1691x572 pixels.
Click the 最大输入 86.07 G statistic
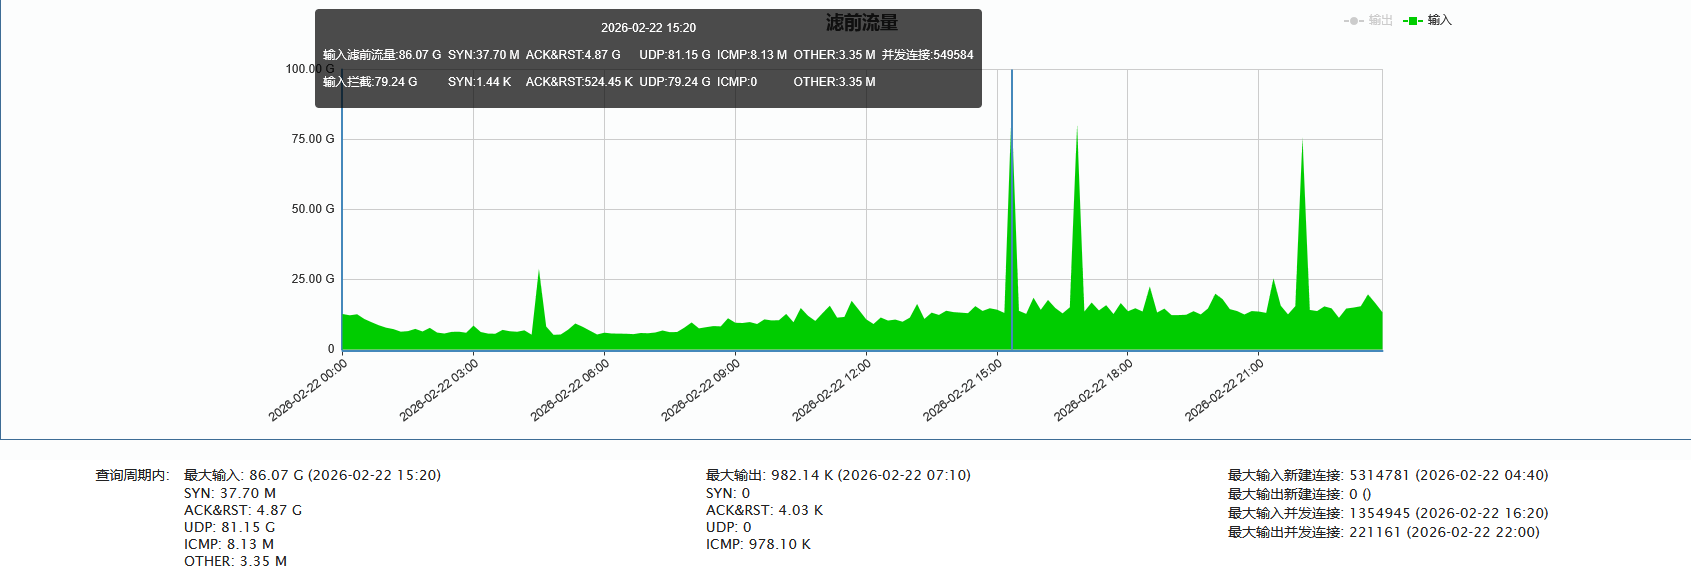(x=312, y=475)
